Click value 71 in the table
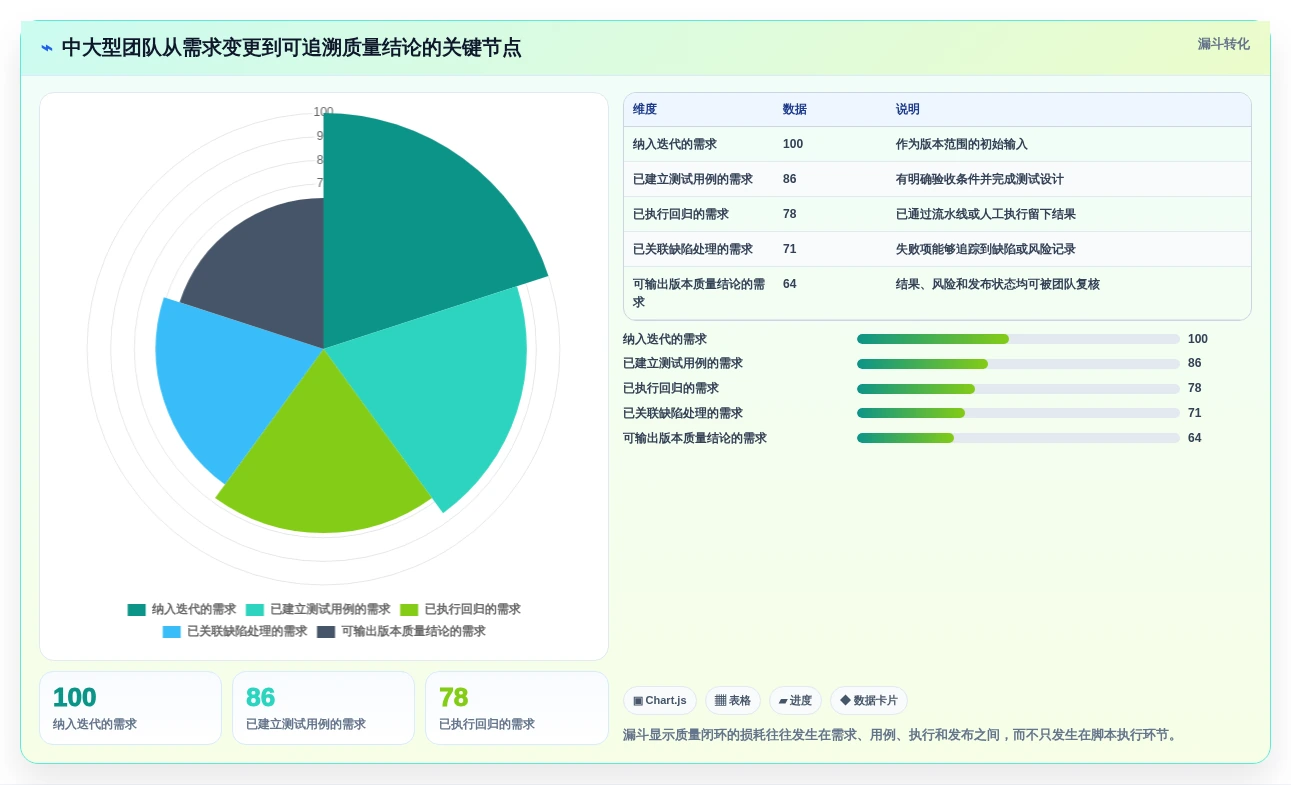Screen dimensions: 1291x785 tap(790, 249)
